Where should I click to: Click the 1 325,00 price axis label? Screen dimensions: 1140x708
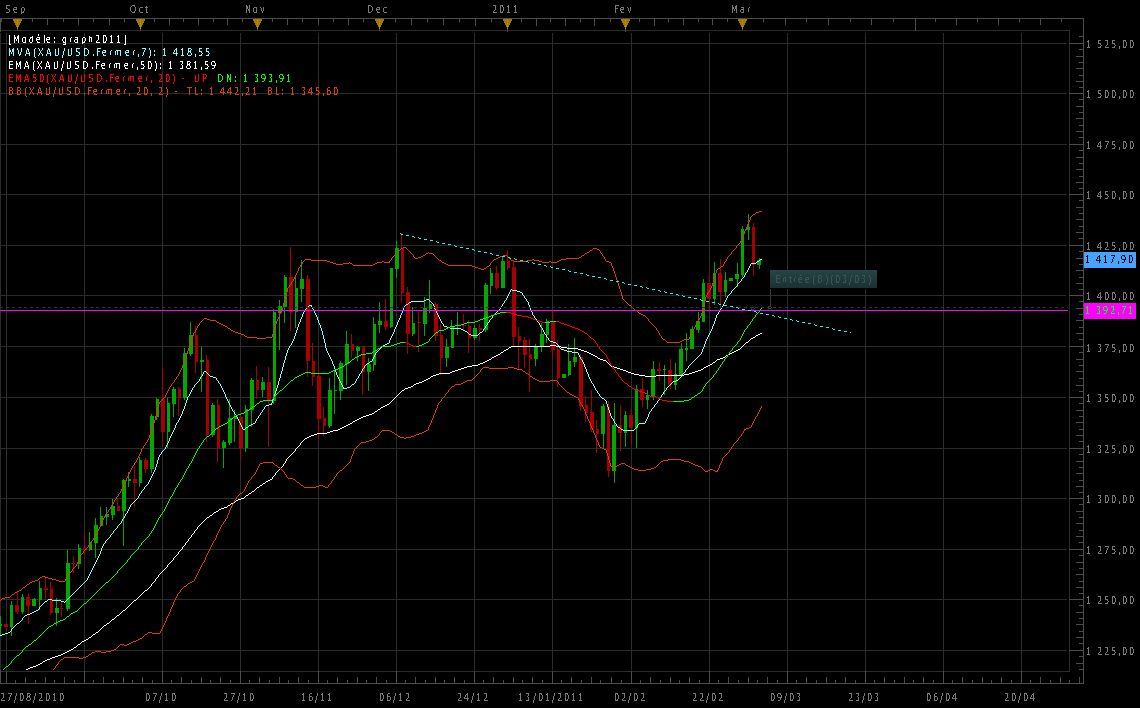(1110, 449)
